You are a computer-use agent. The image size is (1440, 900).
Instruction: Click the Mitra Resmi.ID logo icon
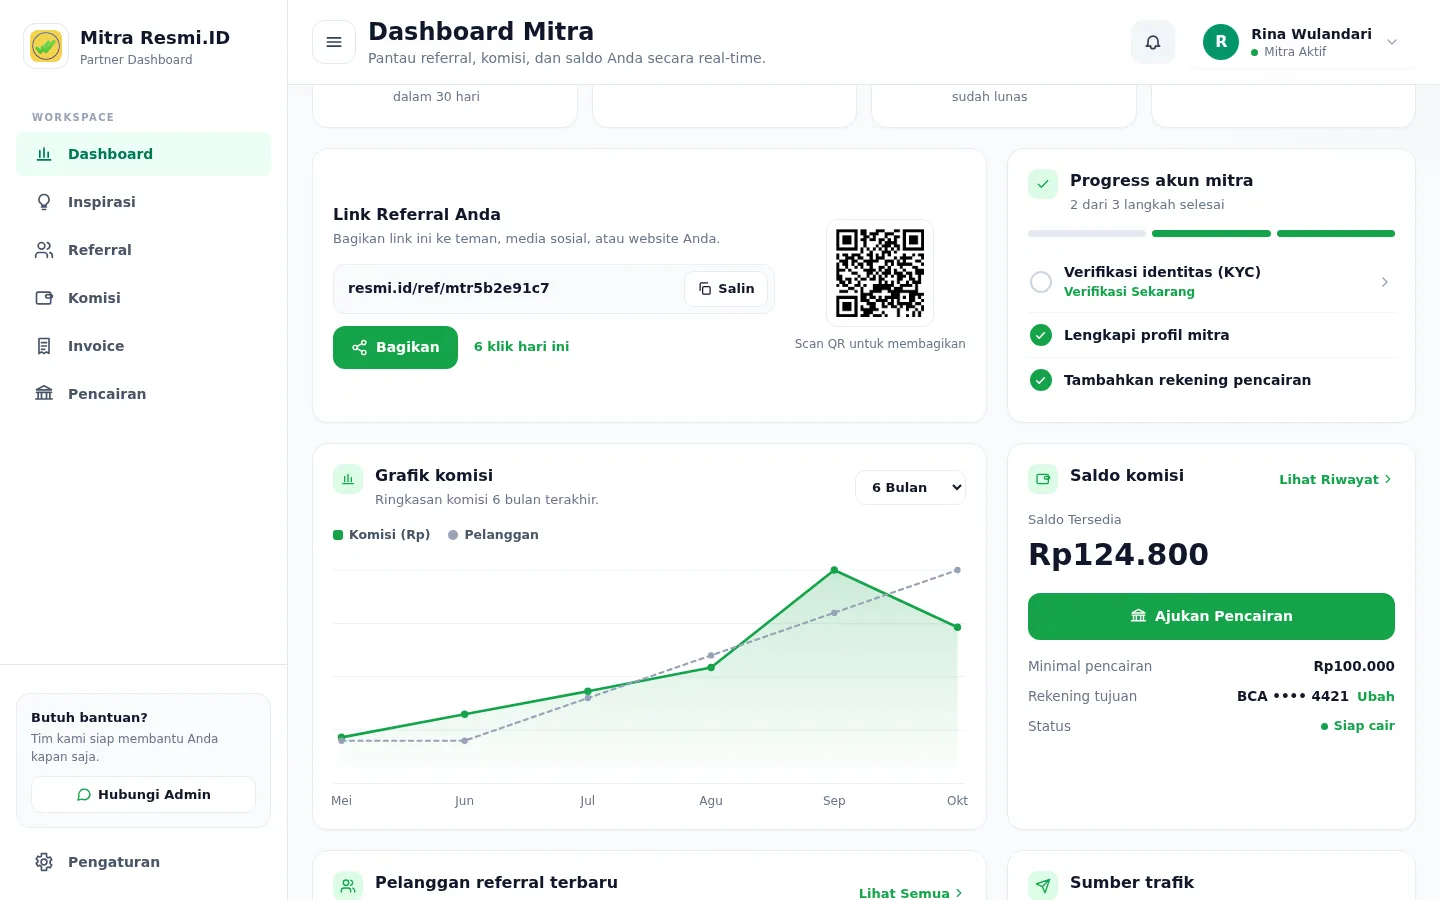point(46,46)
